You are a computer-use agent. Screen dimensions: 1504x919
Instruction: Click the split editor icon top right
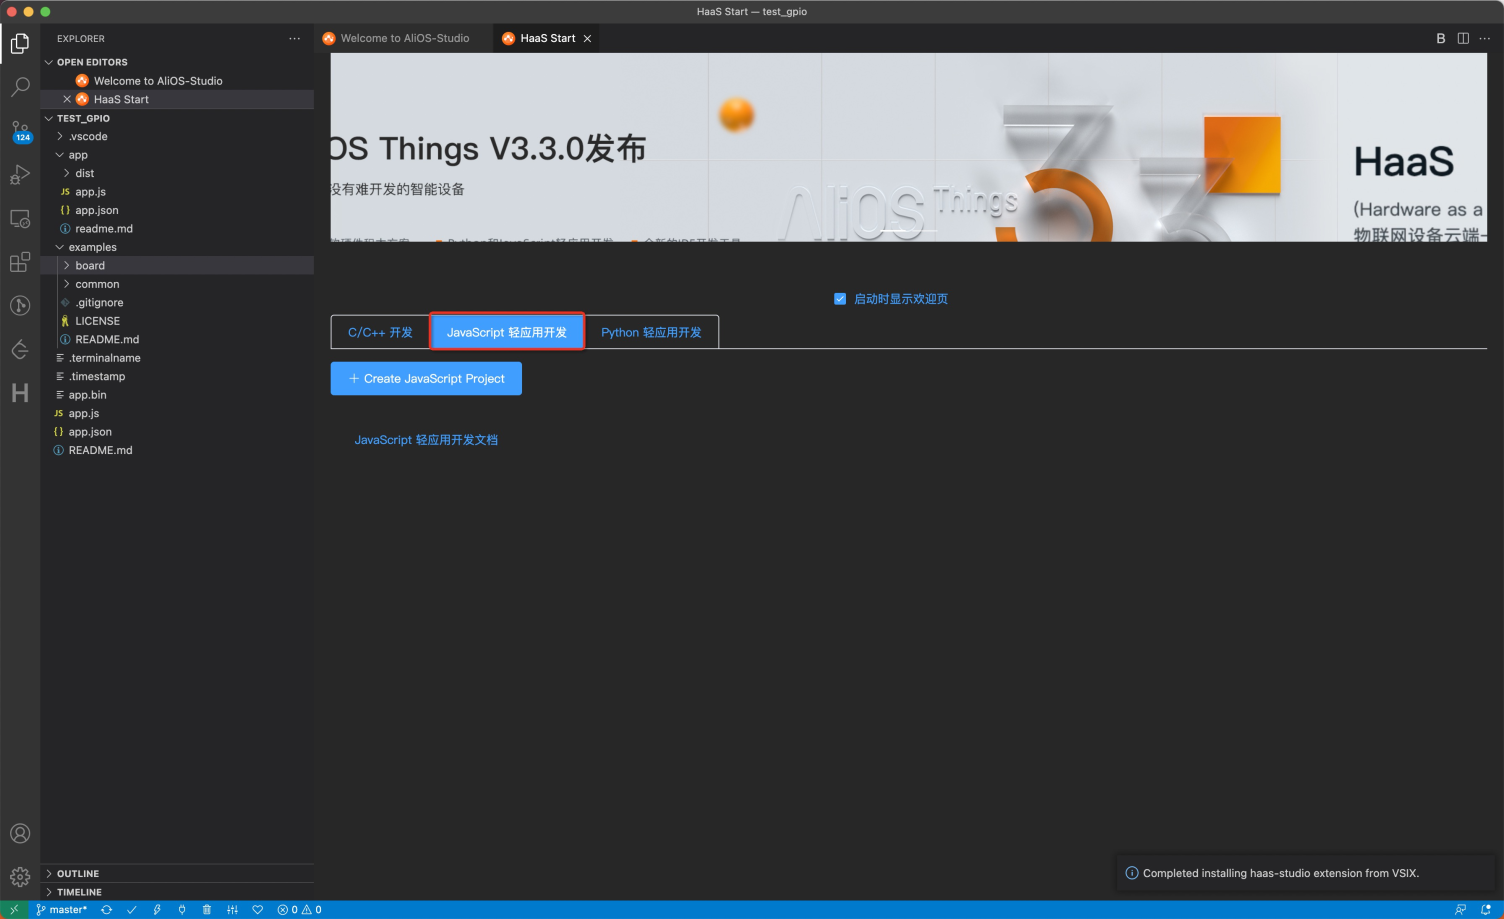1463,38
